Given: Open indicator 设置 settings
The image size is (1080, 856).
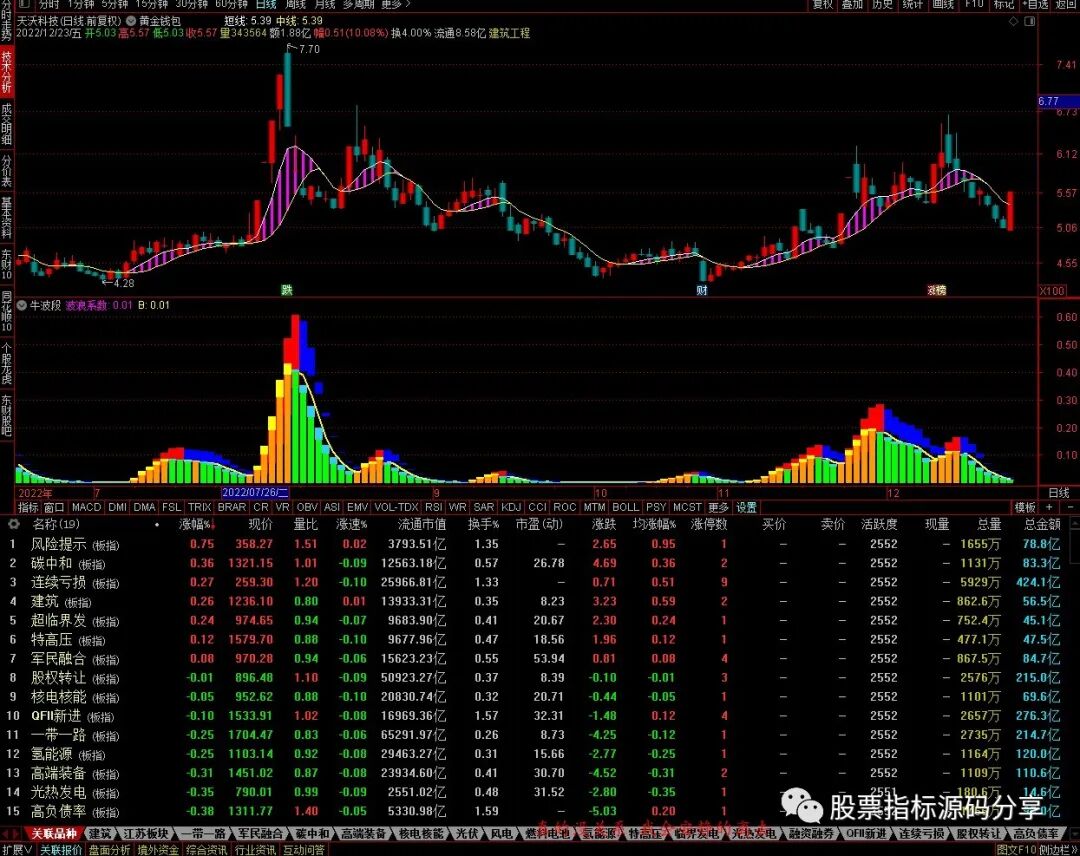Looking at the screenshot, I should click(747, 507).
